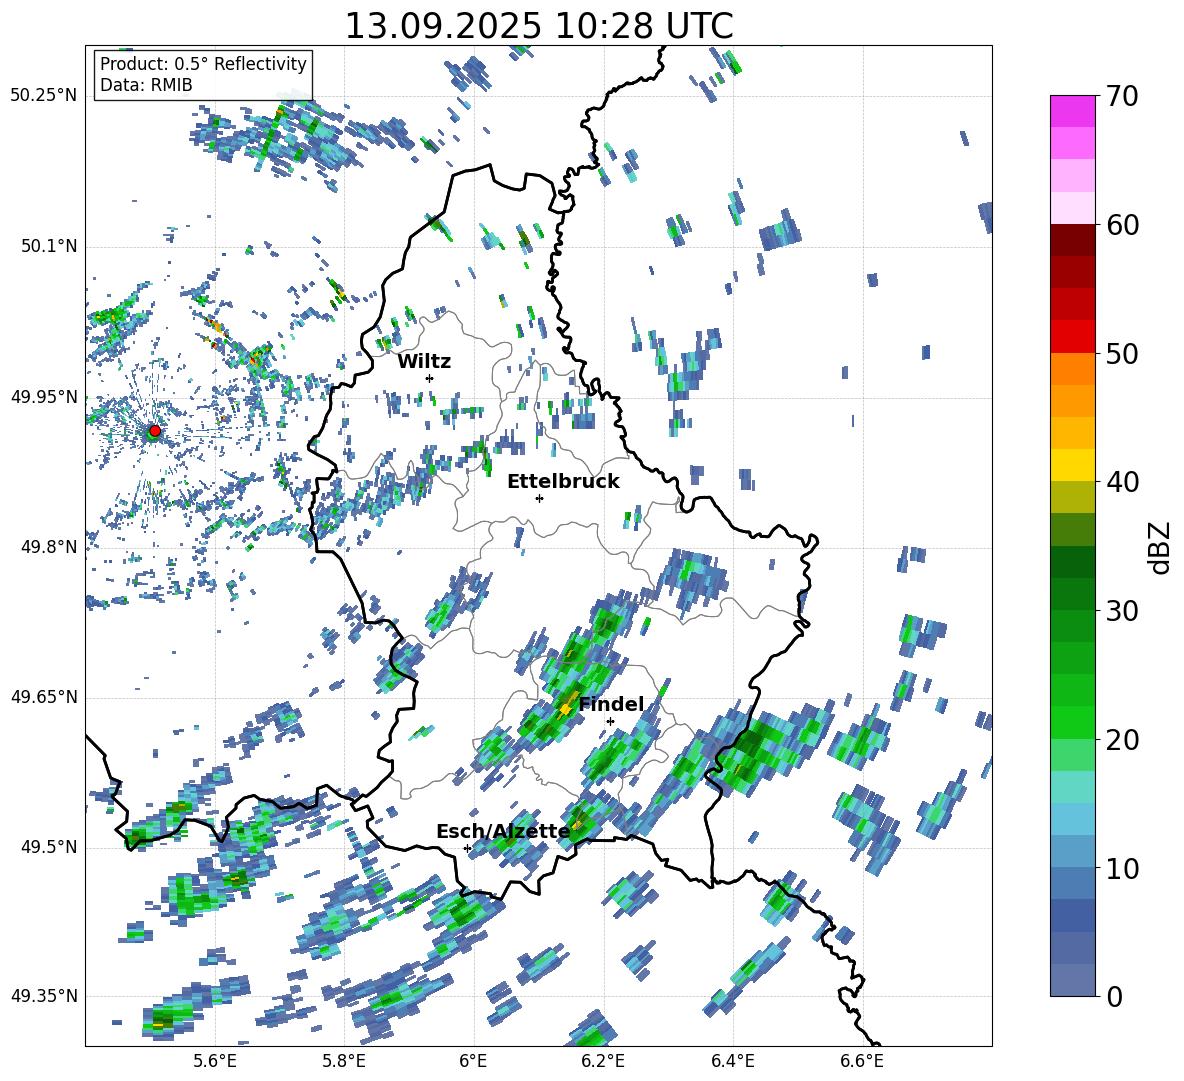Click the dBZ colorbar axis label
This screenshot has height=1081, width=1184.
(1161, 547)
